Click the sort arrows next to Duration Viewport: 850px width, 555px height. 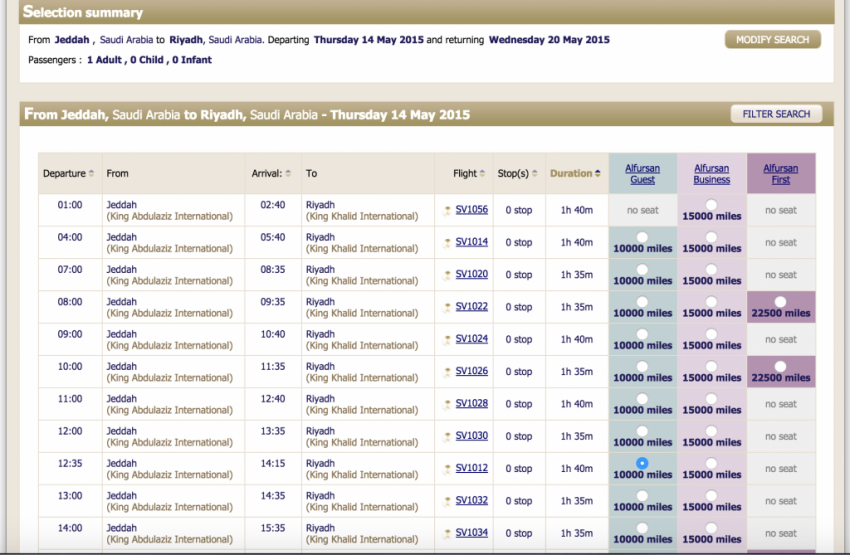tap(598, 174)
